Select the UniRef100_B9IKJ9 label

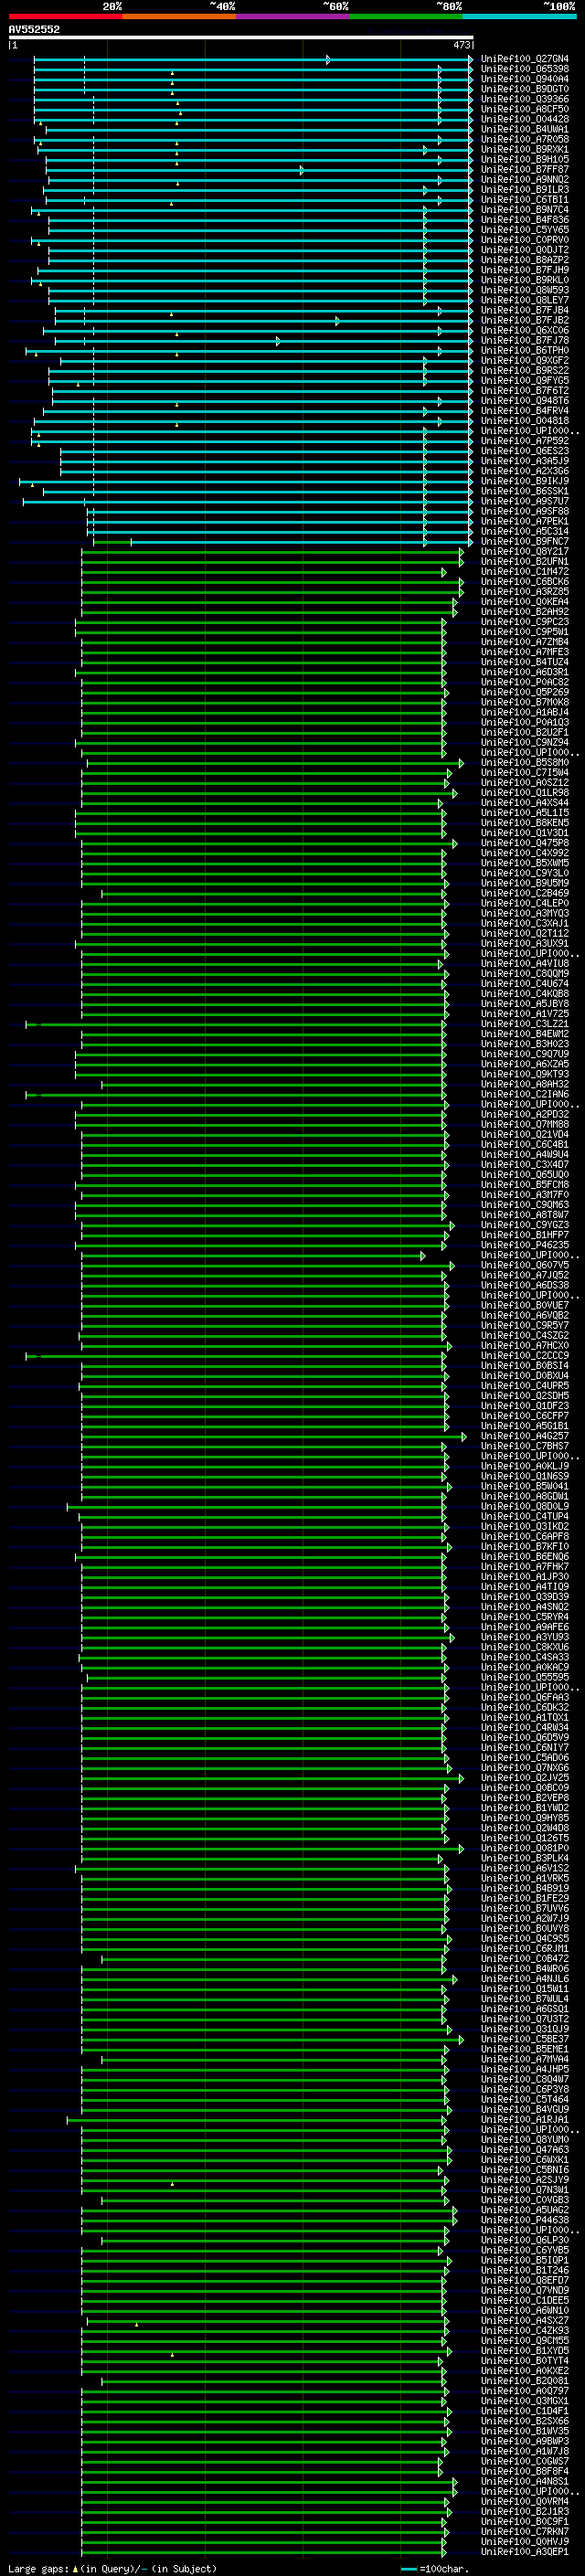[x=525, y=481]
